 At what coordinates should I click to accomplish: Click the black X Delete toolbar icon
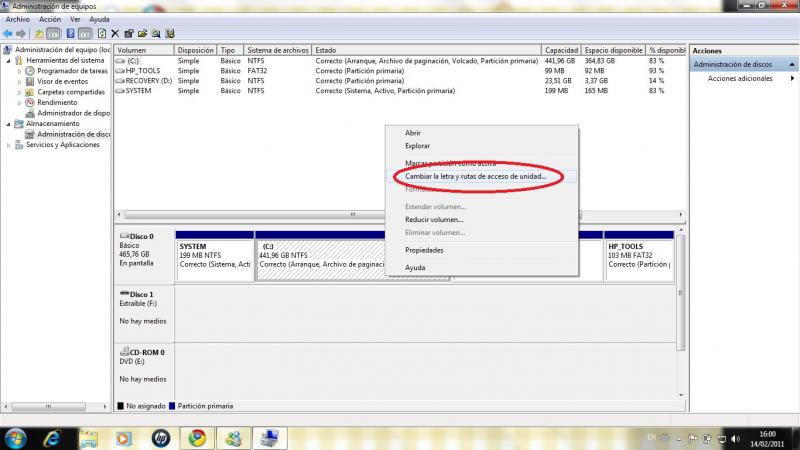point(115,34)
